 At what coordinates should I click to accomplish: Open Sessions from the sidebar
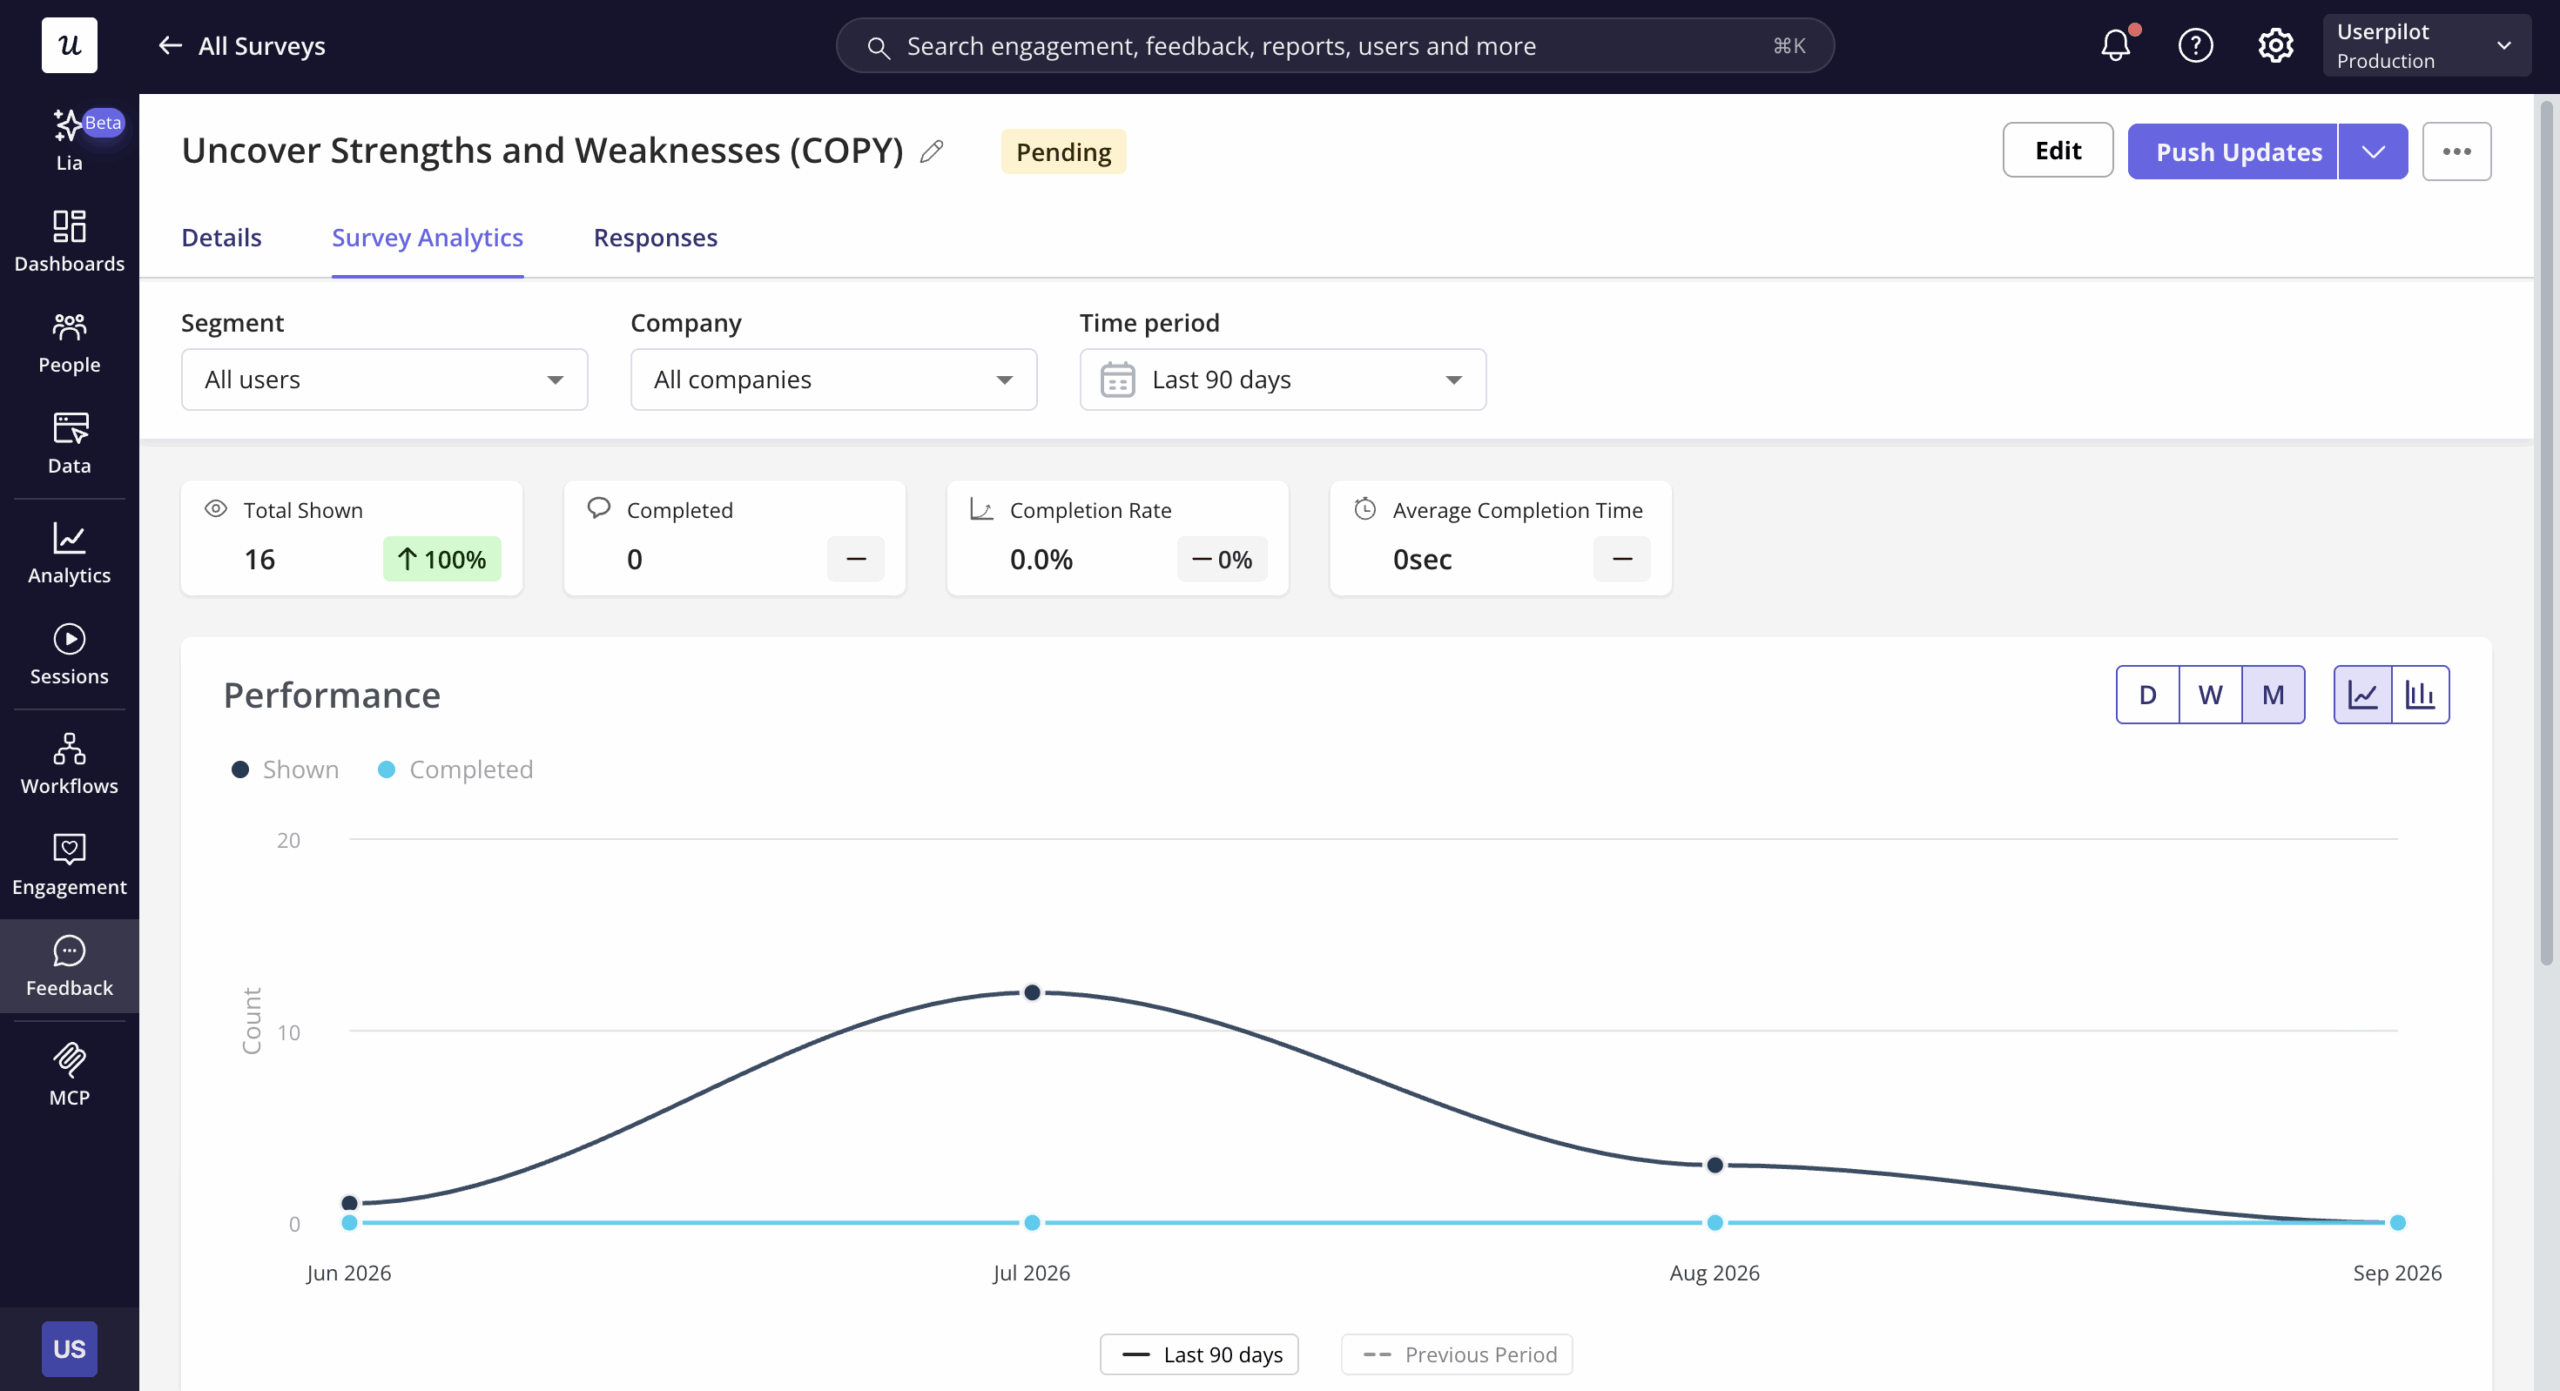pos(69,655)
